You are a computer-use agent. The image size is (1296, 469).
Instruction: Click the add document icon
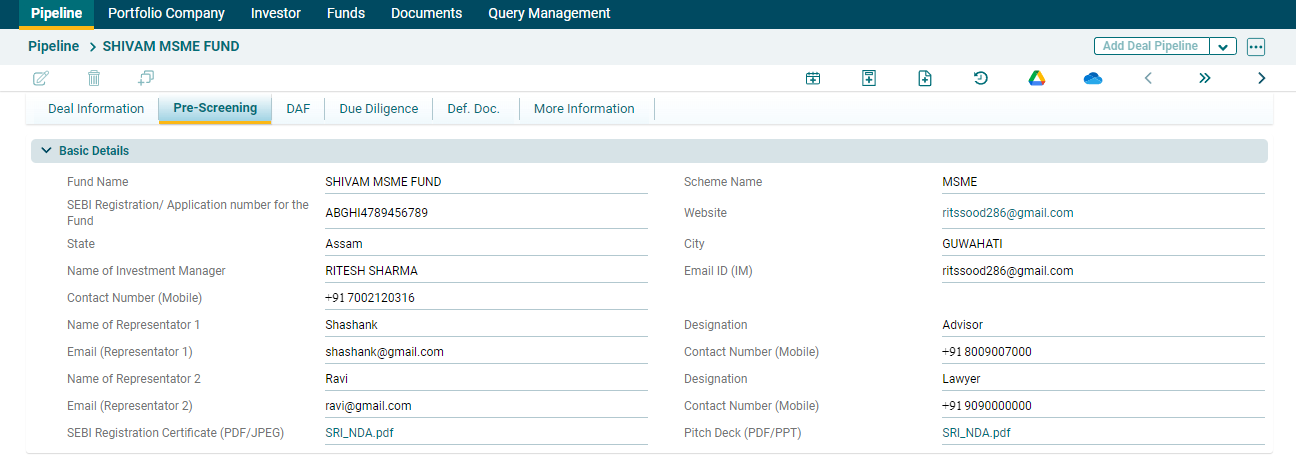coord(925,78)
